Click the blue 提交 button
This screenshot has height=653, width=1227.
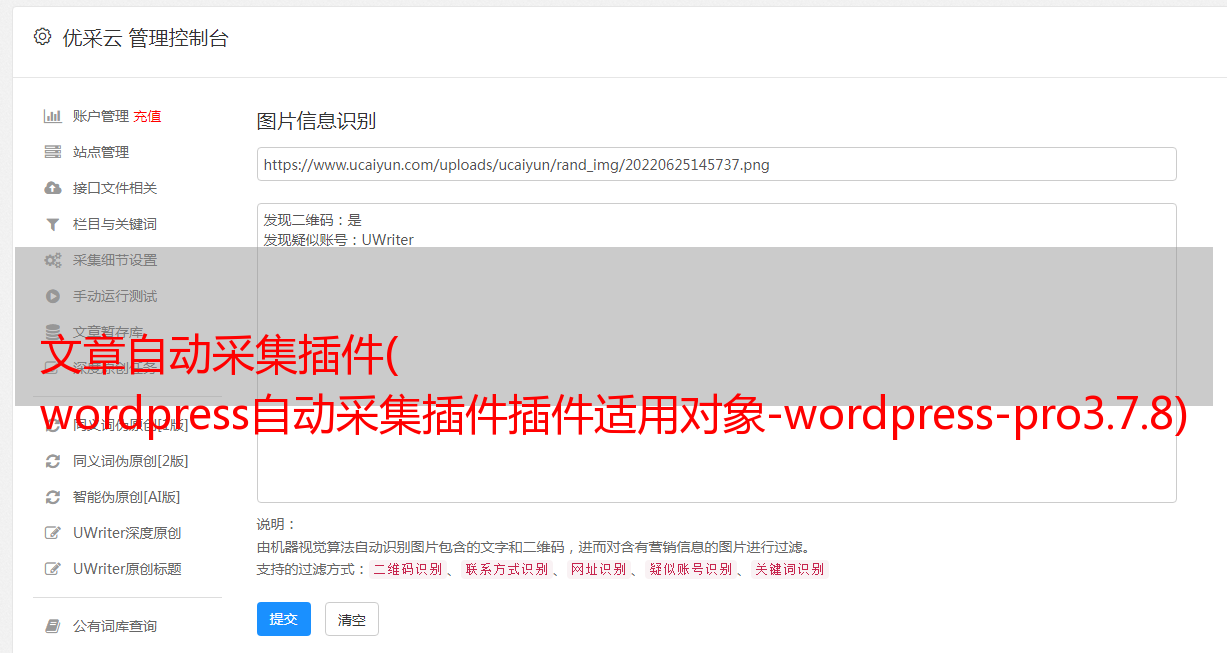tap(284, 619)
